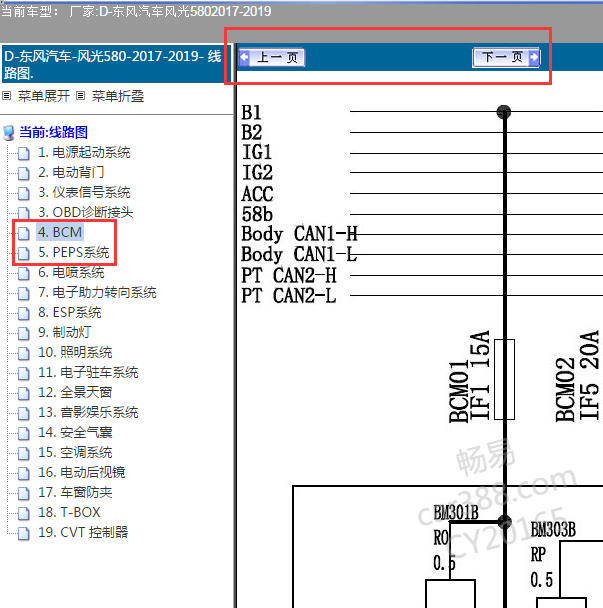Click the BCM02 IF5 20A fuse label

coord(577,376)
